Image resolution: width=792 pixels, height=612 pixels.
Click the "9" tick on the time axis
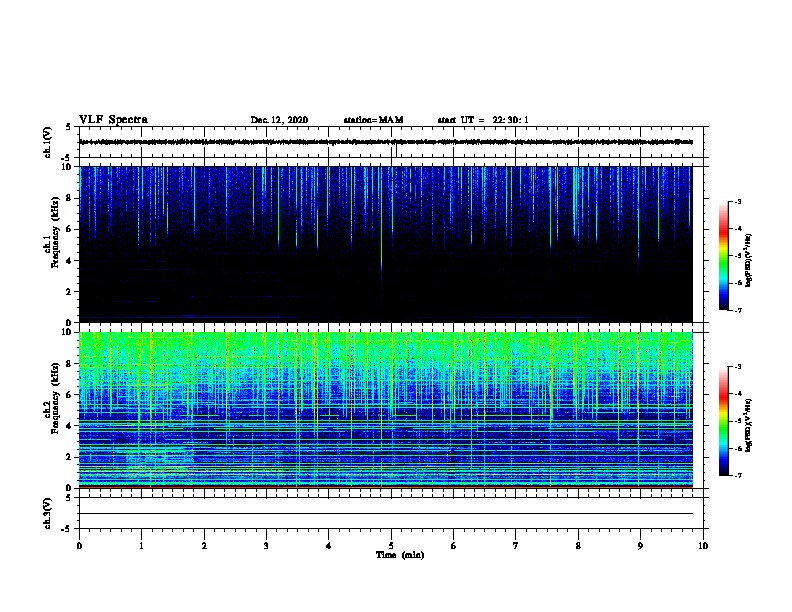640,545
